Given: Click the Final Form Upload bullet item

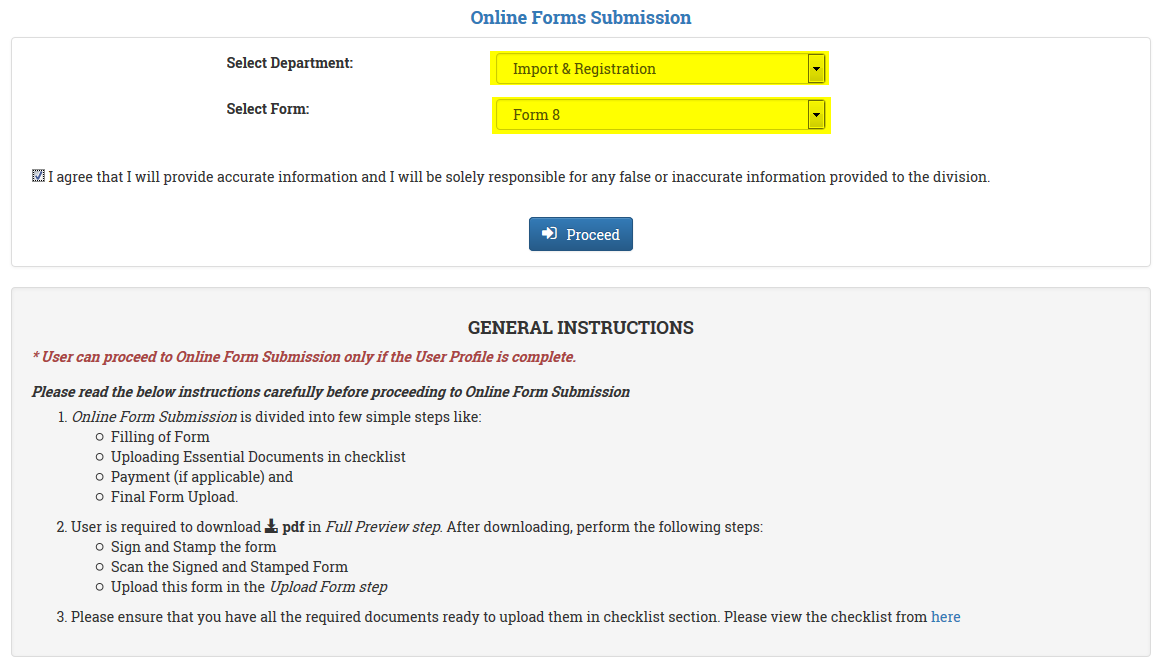Looking at the screenshot, I should pyautogui.click(x=174, y=497).
